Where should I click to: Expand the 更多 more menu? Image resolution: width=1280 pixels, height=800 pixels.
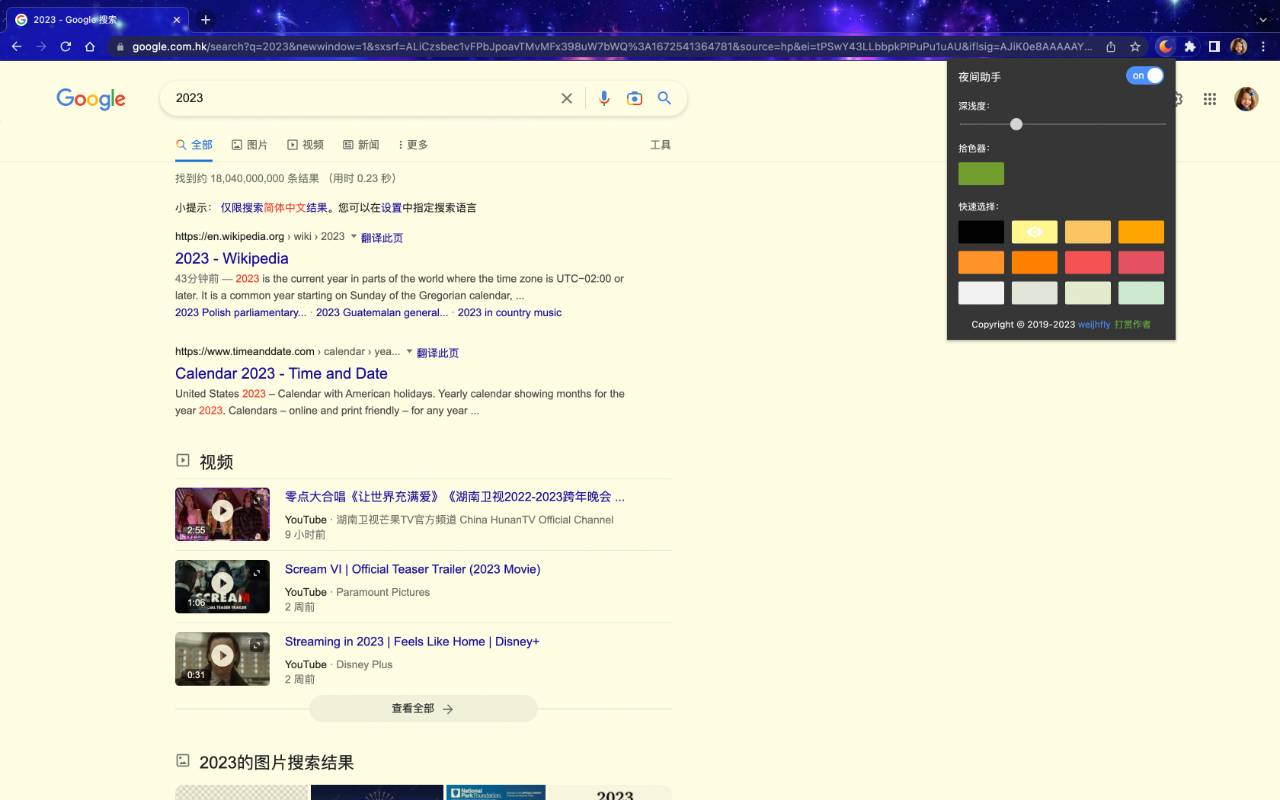pos(413,145)
